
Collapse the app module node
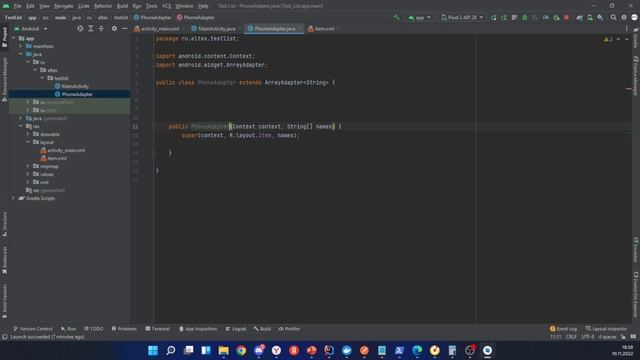14,38
